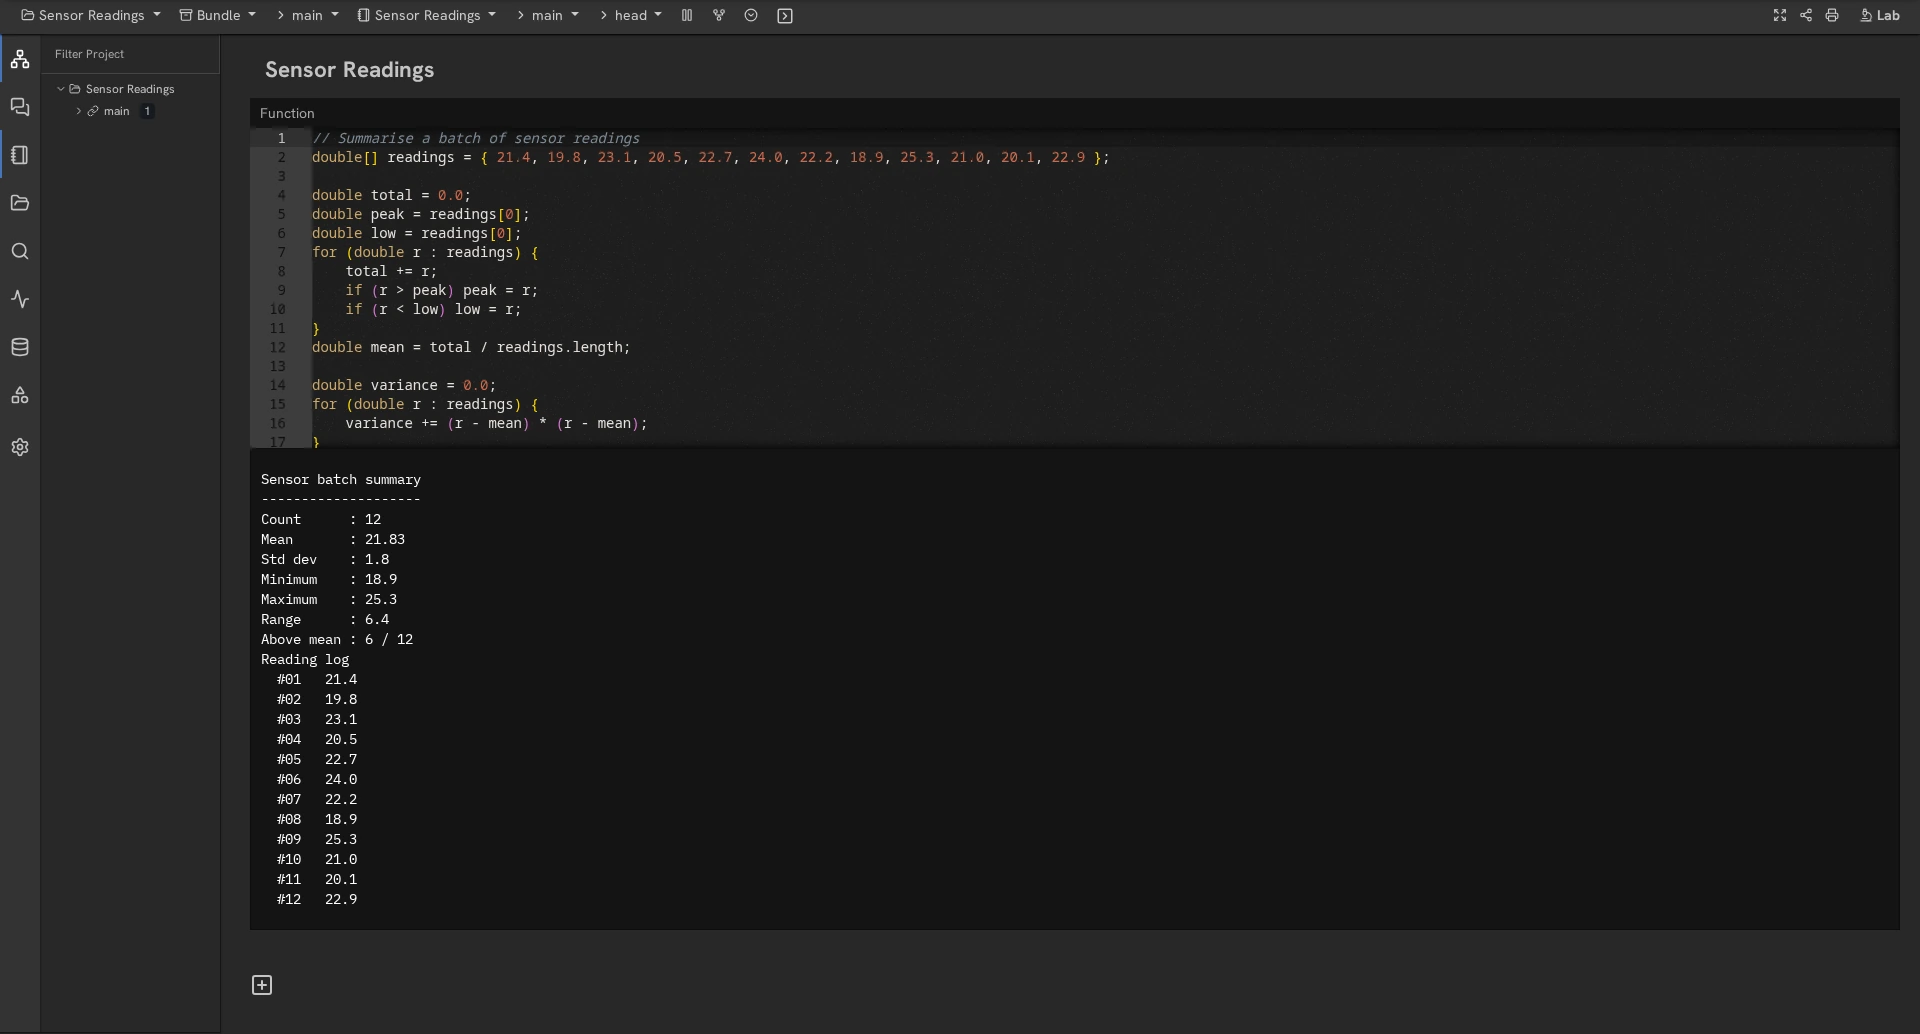The width and height of the screenshot is (1920, 1034).
Task: Open the search magnifier sidebar icon
Action: pyautogui.click(x=20, y=251)
